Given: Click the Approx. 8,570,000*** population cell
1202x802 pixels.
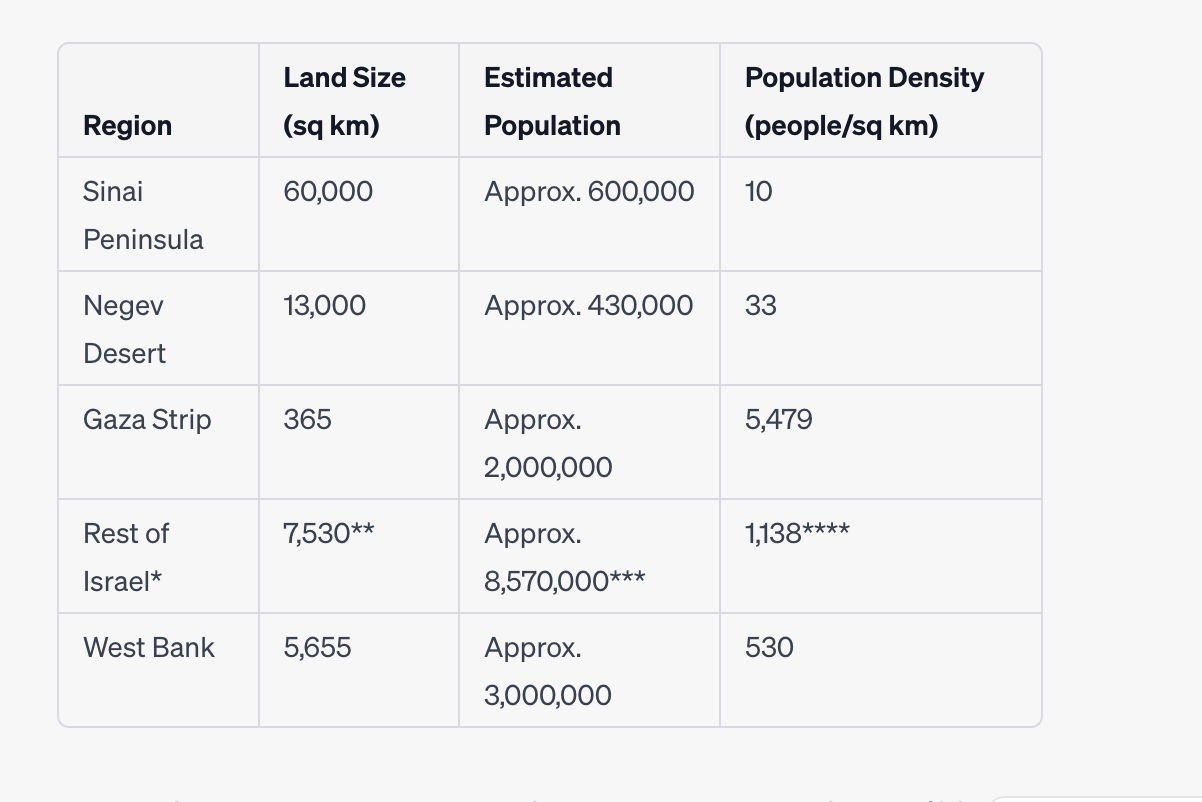Looking at the screenshot, I should click(564, 557).
